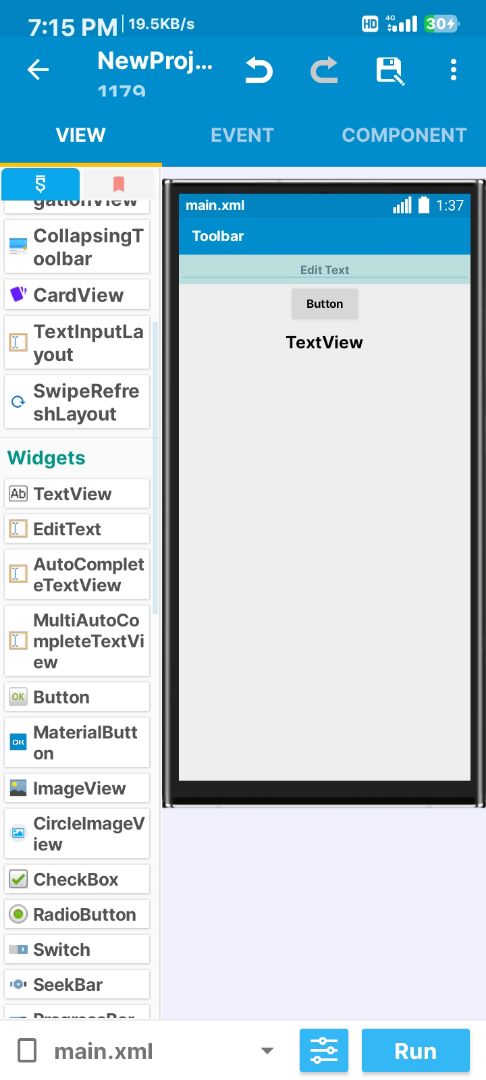Open the layout properties sliders button
This screenshot has width=486, height=1080.
pos(324,1051)
